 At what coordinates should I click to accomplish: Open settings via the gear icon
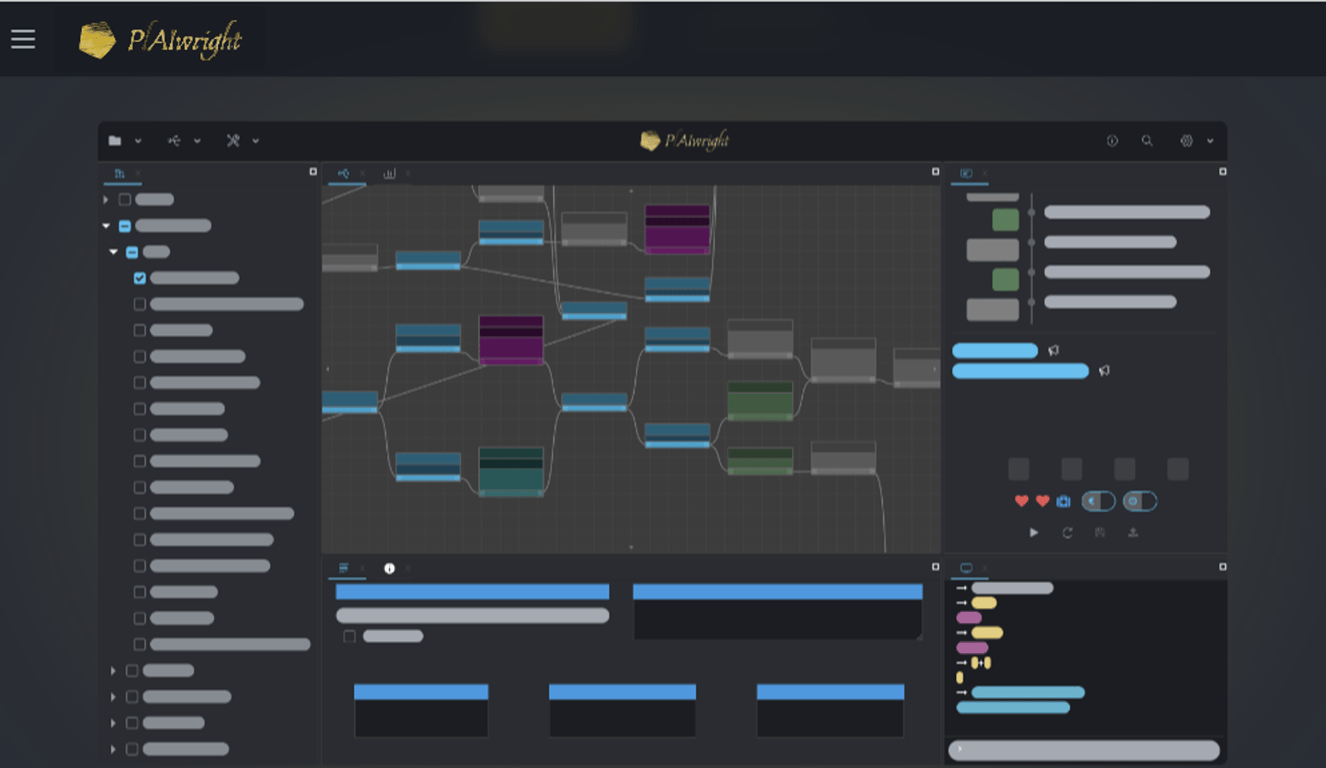(x=1186, y=141)
